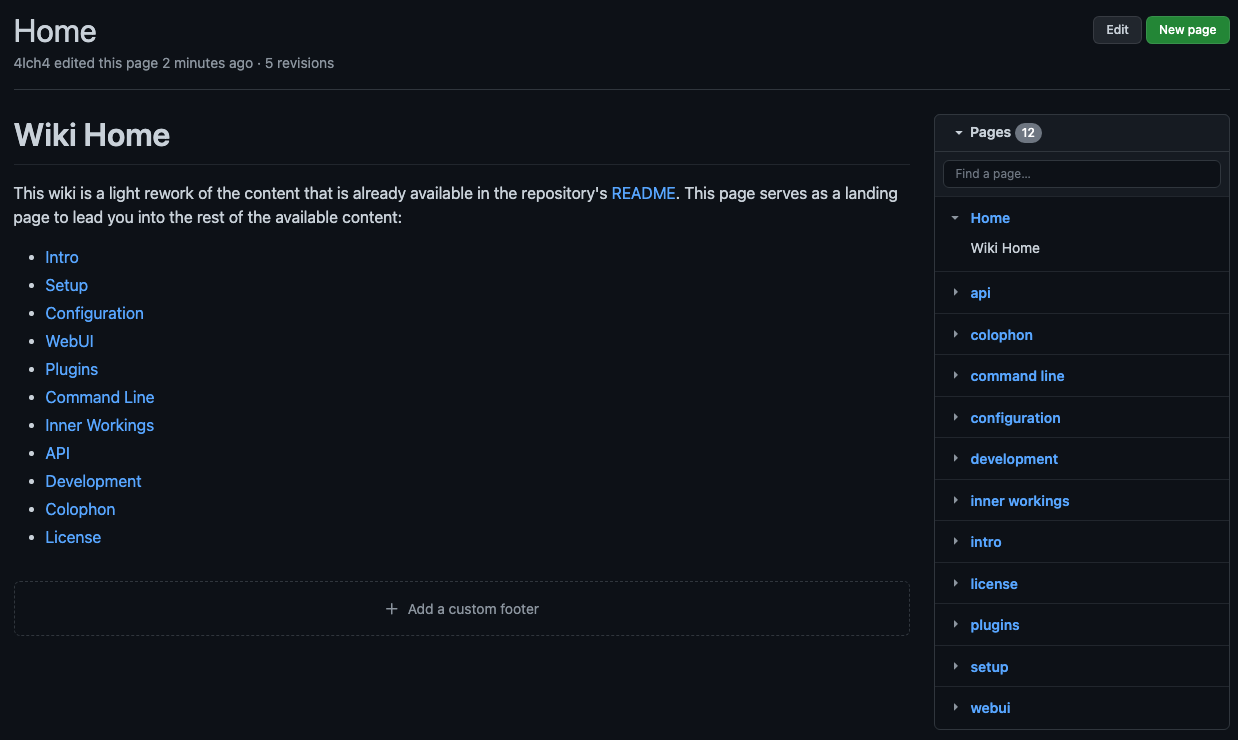
Task: View the 5 revisions history
Action: pos(299,63)
